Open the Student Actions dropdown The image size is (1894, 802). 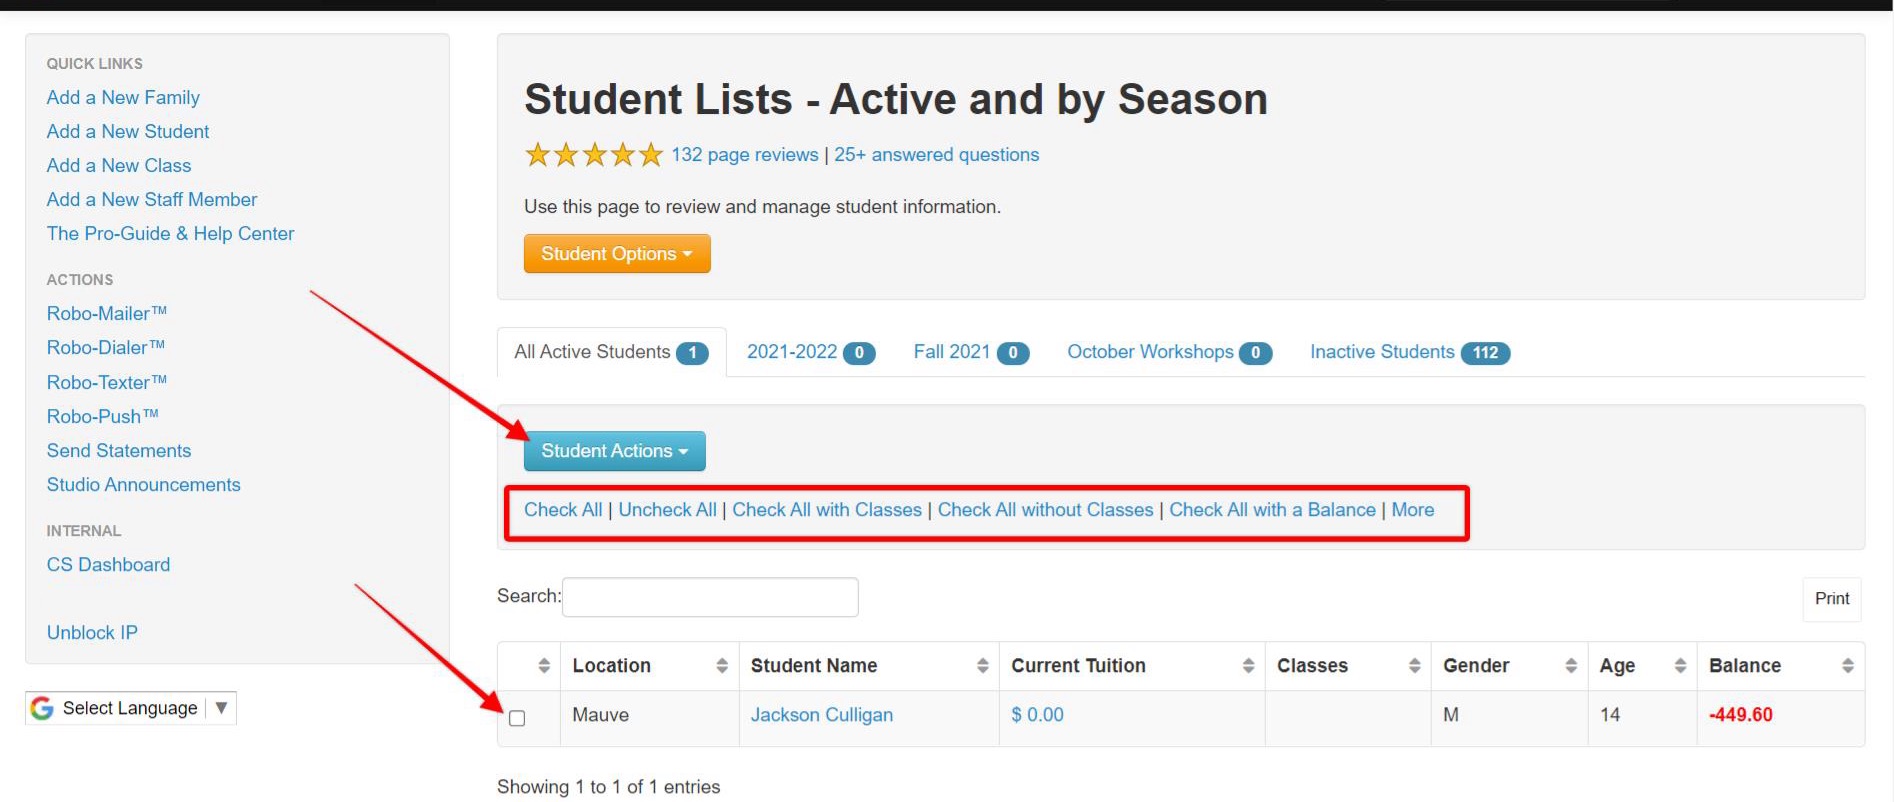pyautogui.click(x=614, y=451)
